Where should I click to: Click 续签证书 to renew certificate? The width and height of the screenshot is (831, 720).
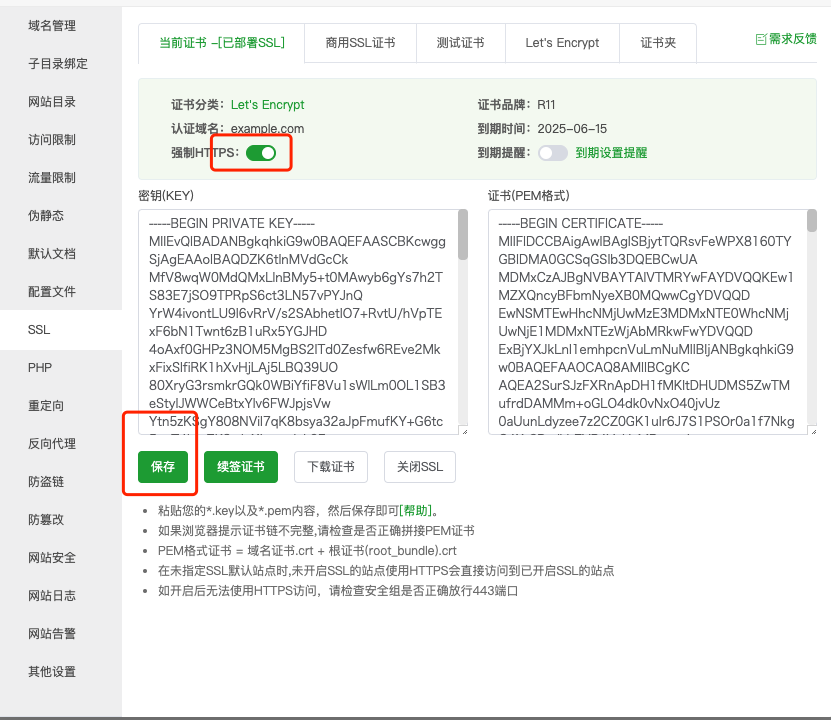pos(240,466)
